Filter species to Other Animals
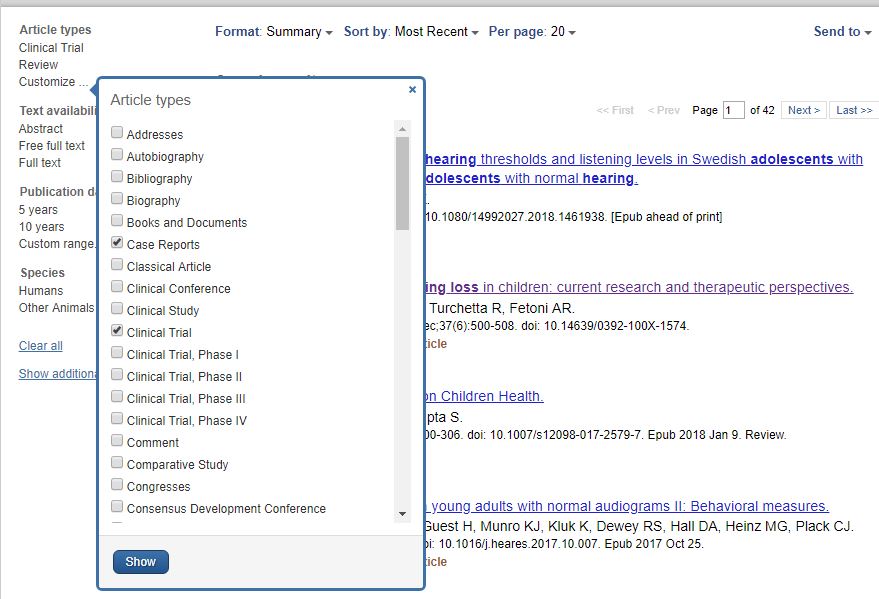879x599 pixels. click(x=57, y=308)
